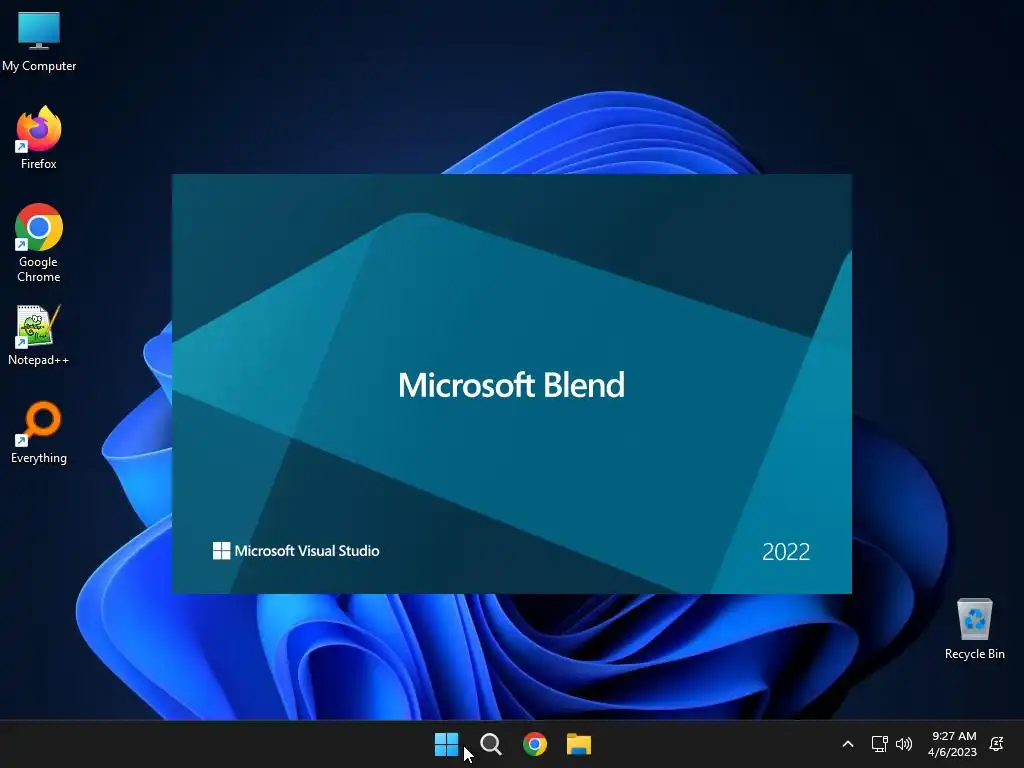Image resolution: width=1024 pixels, height=768 pixels.
Task: Select the Notepad++ desktop shortcut
Action: pyautogui.click(x=39, y=334)
